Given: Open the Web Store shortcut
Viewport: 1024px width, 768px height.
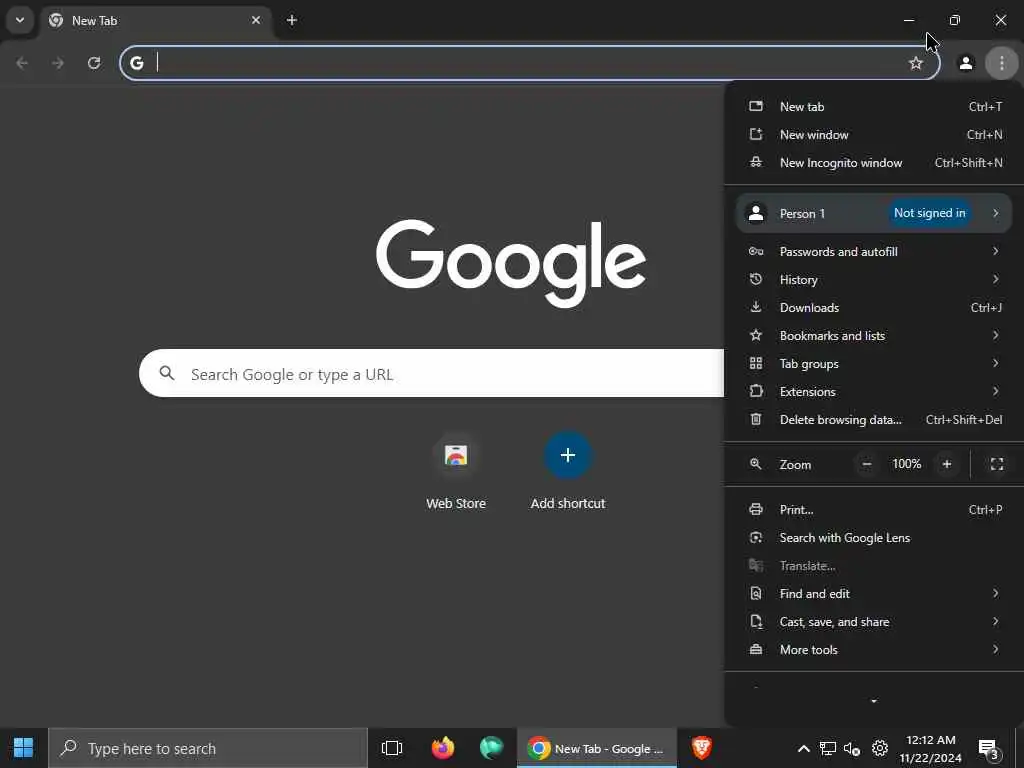Looking at the screenshot, I should (x=456, y=470).
